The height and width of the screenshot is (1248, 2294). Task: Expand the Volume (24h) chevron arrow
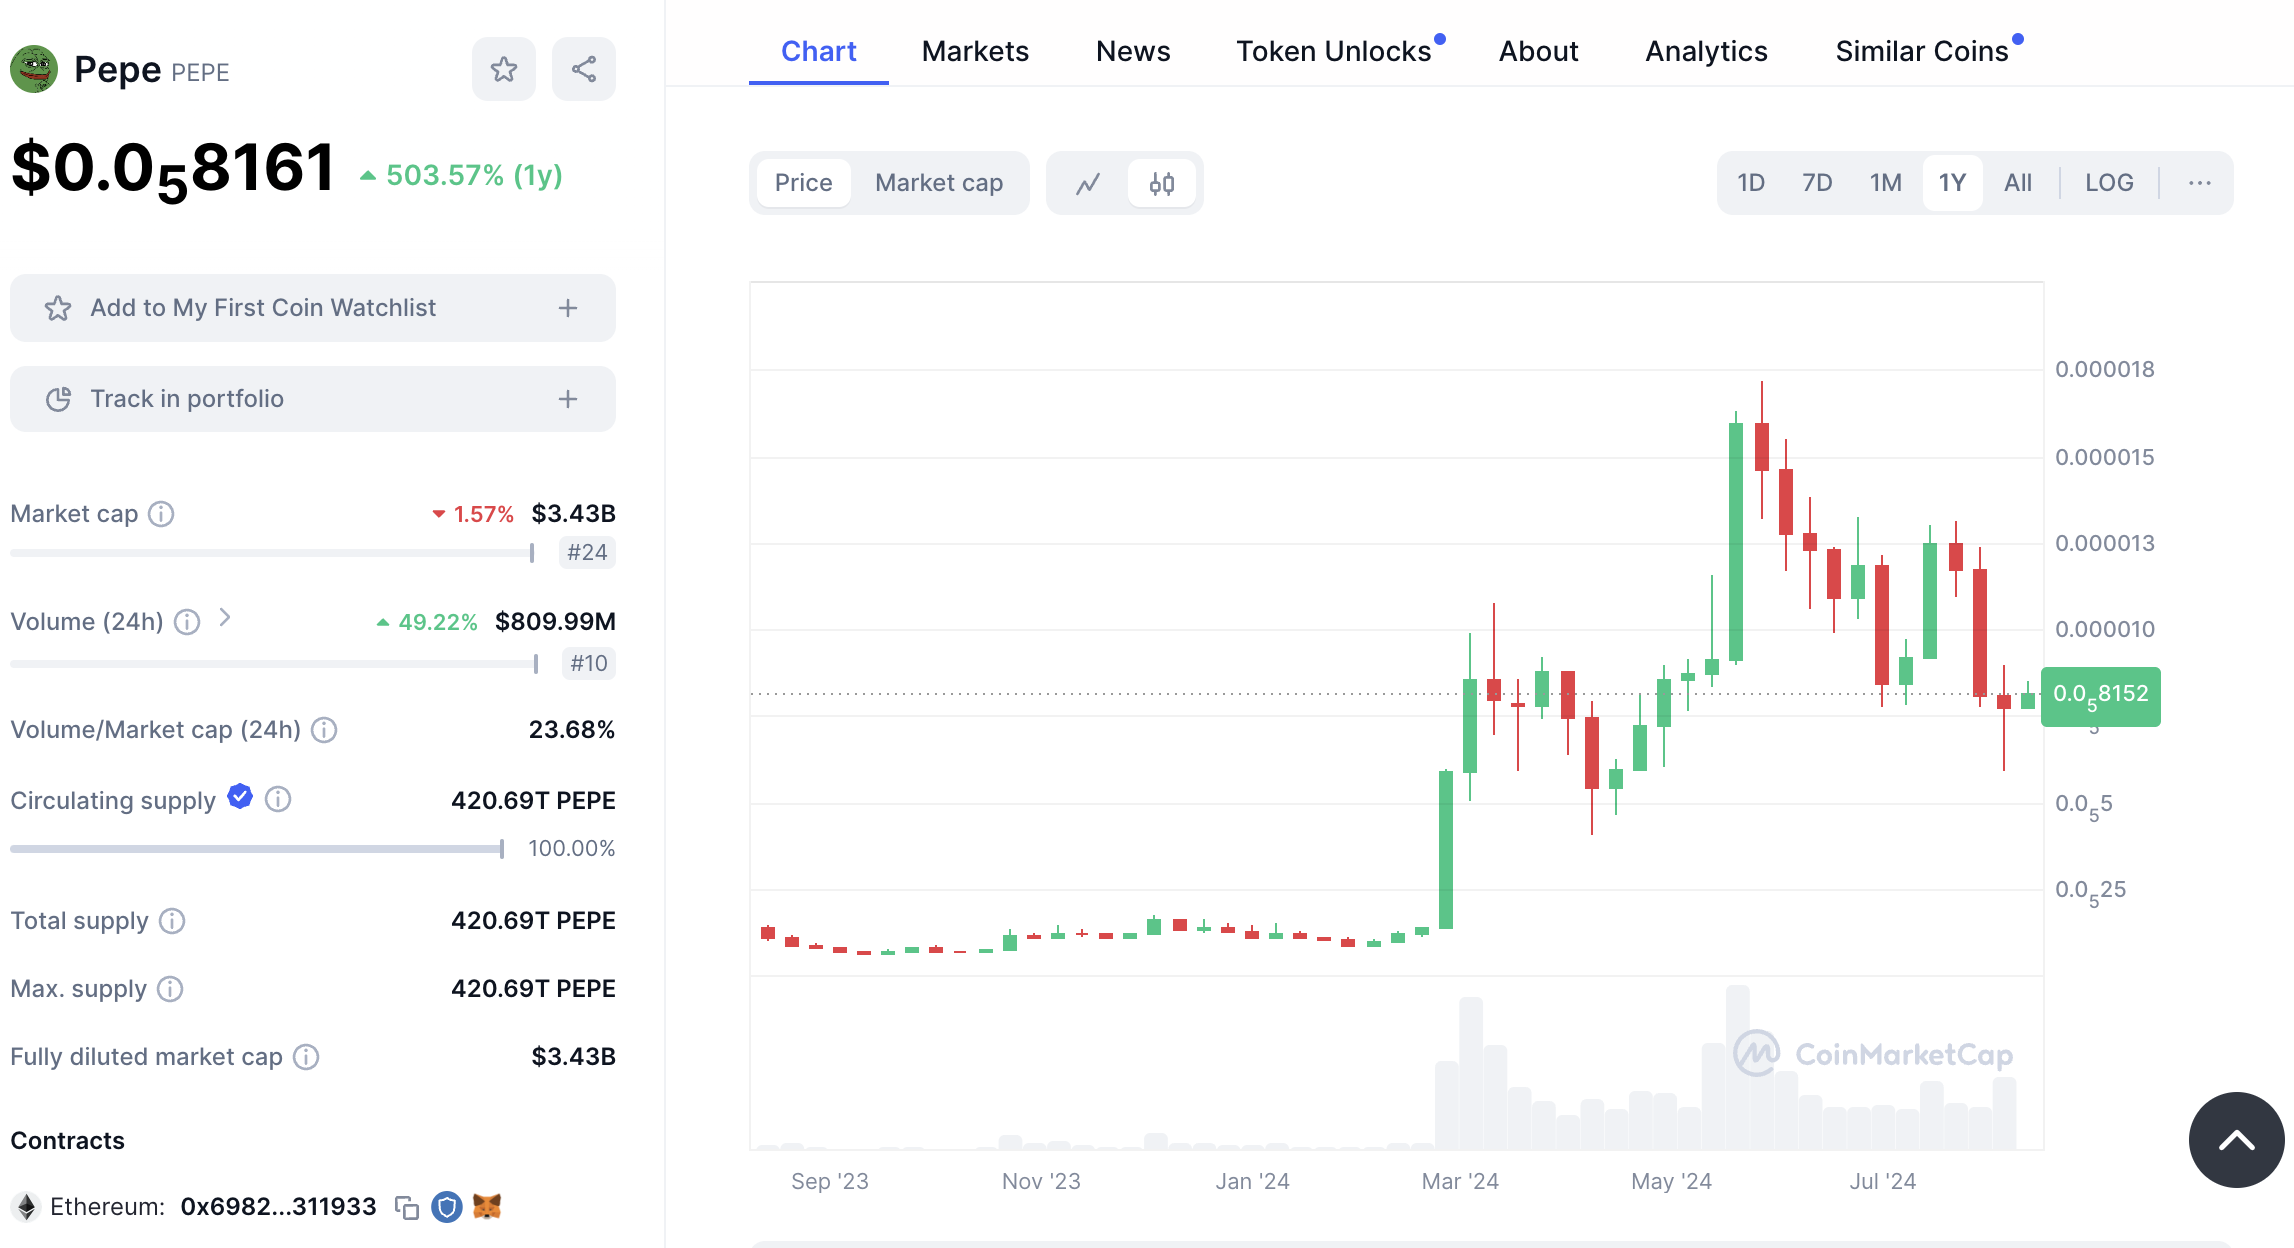tap(225, 618)
